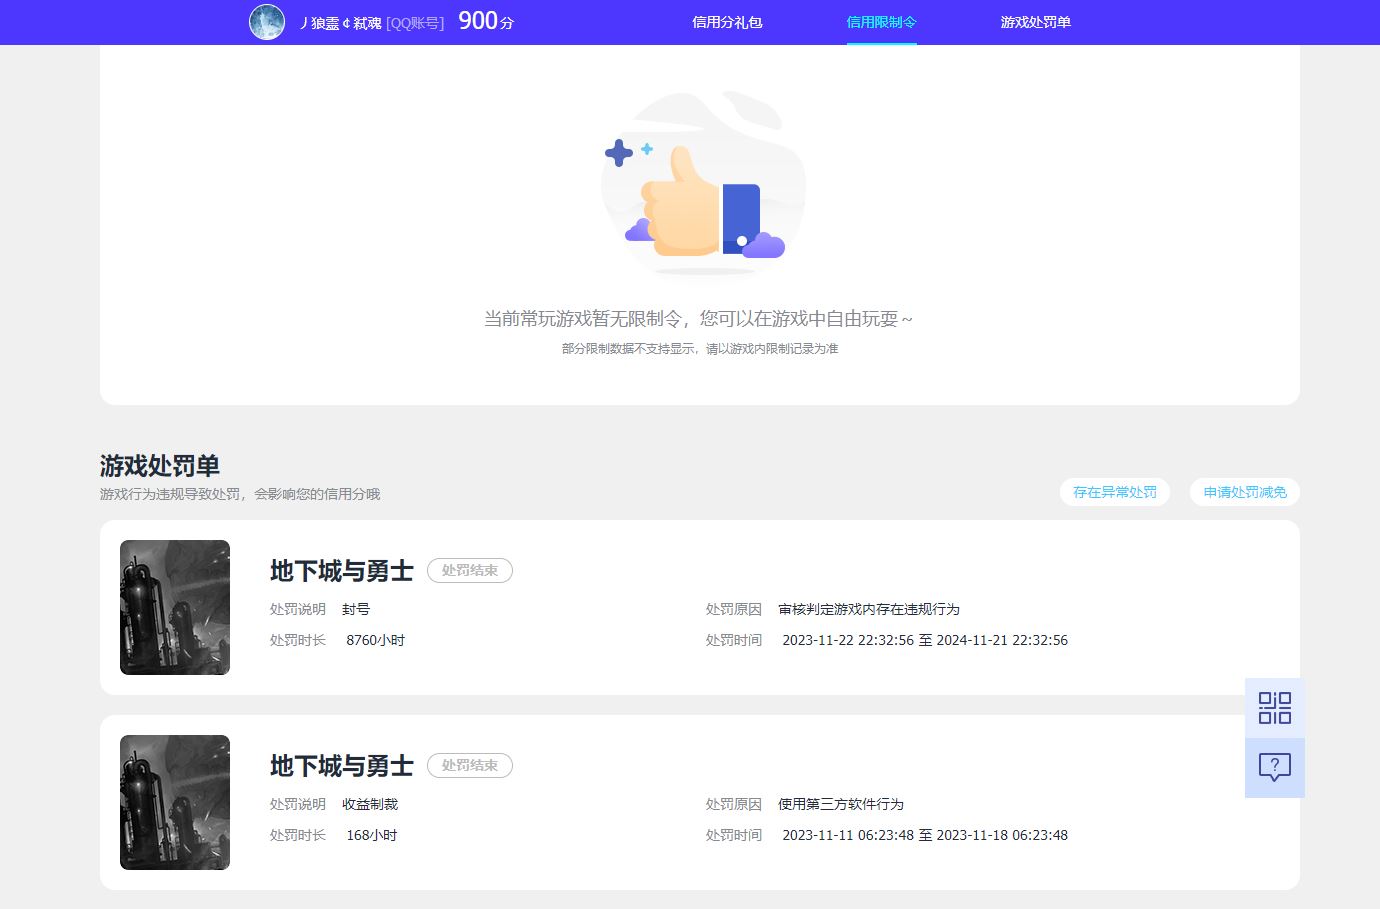Click the 存在异常处罚 button

point(1115,492)
